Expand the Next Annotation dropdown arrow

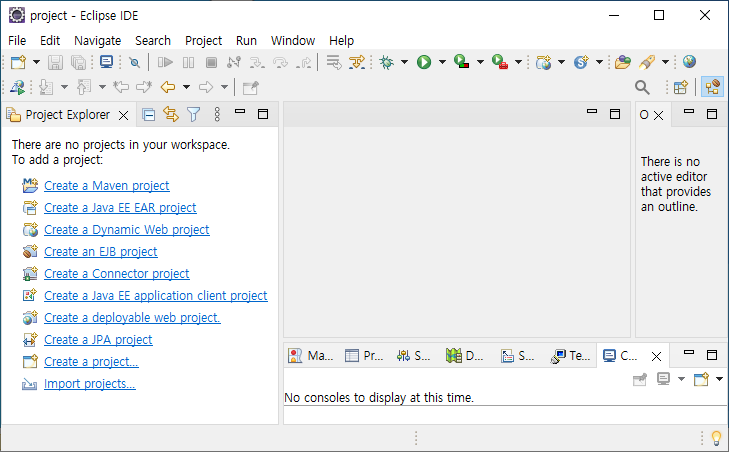point(64,87)
